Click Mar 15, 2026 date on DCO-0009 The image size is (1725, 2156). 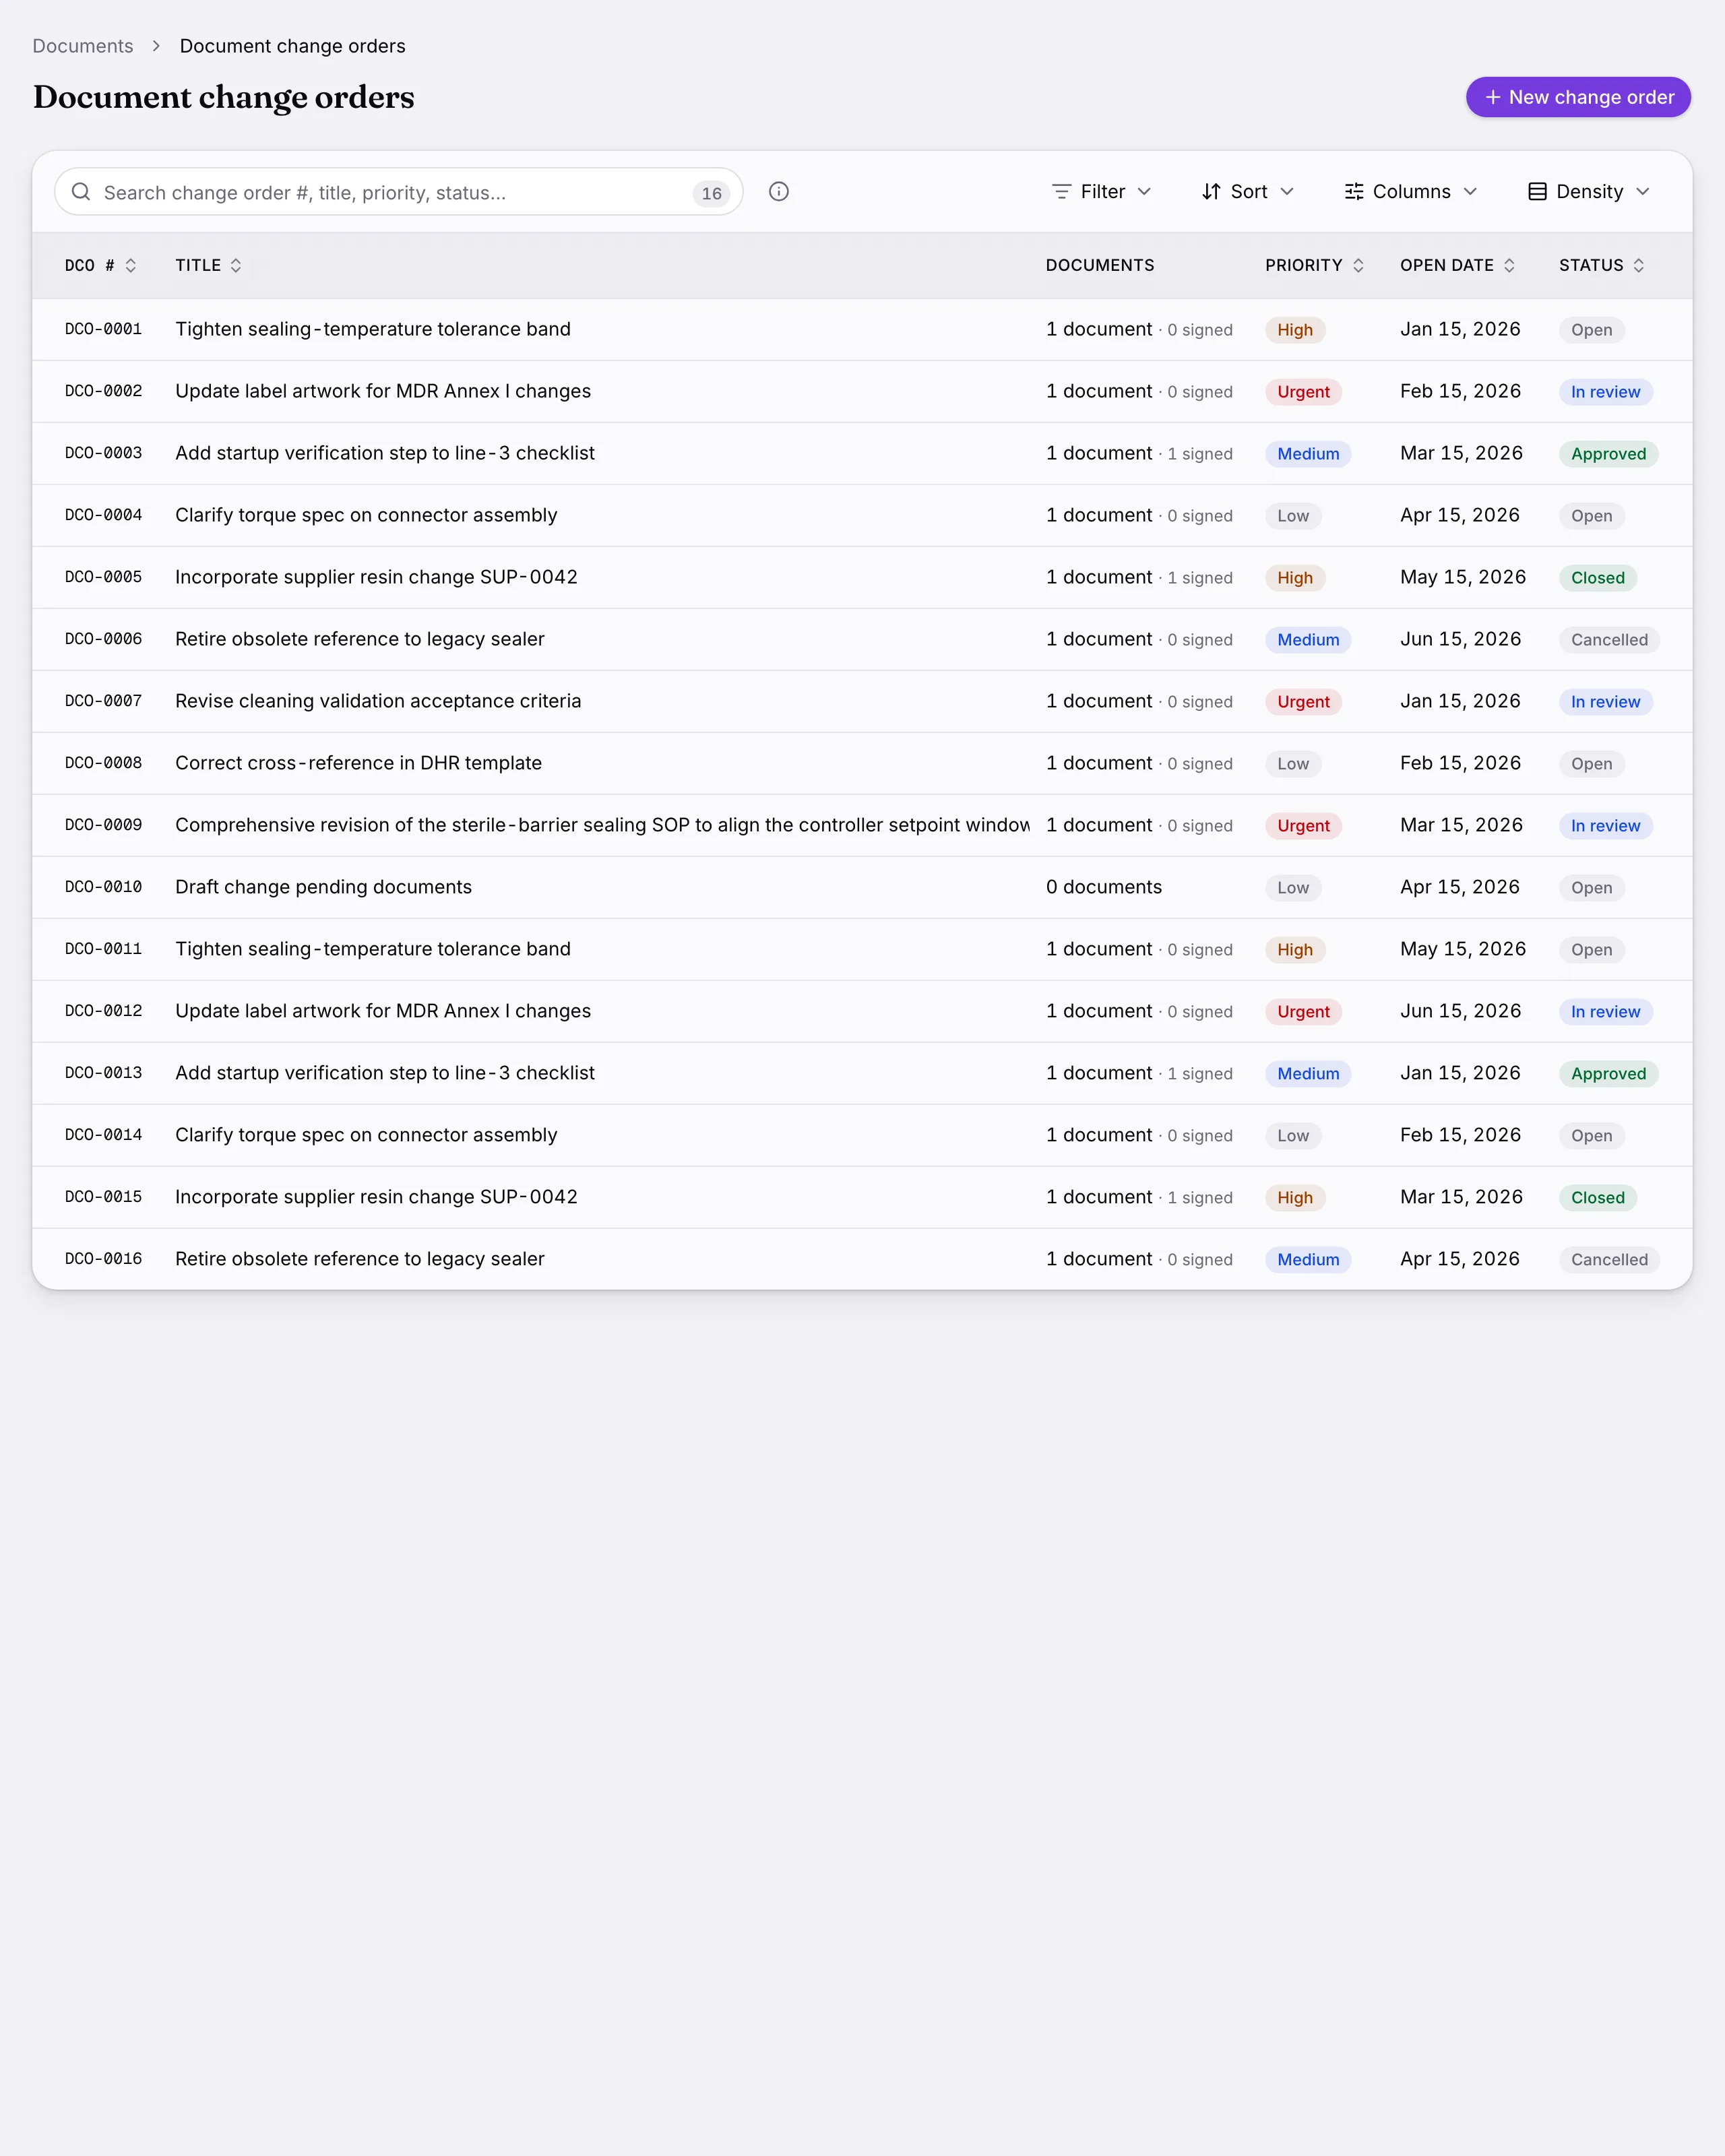tap(1461, 825)
